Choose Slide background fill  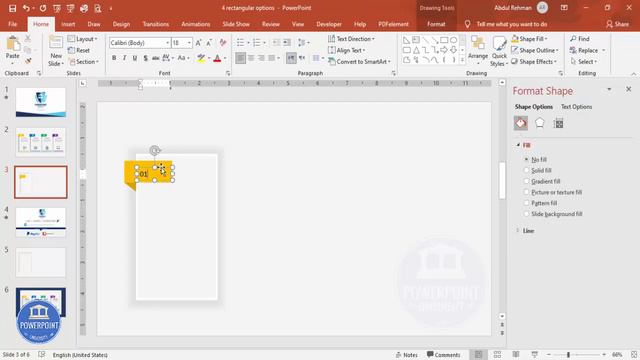coord(527,214)
